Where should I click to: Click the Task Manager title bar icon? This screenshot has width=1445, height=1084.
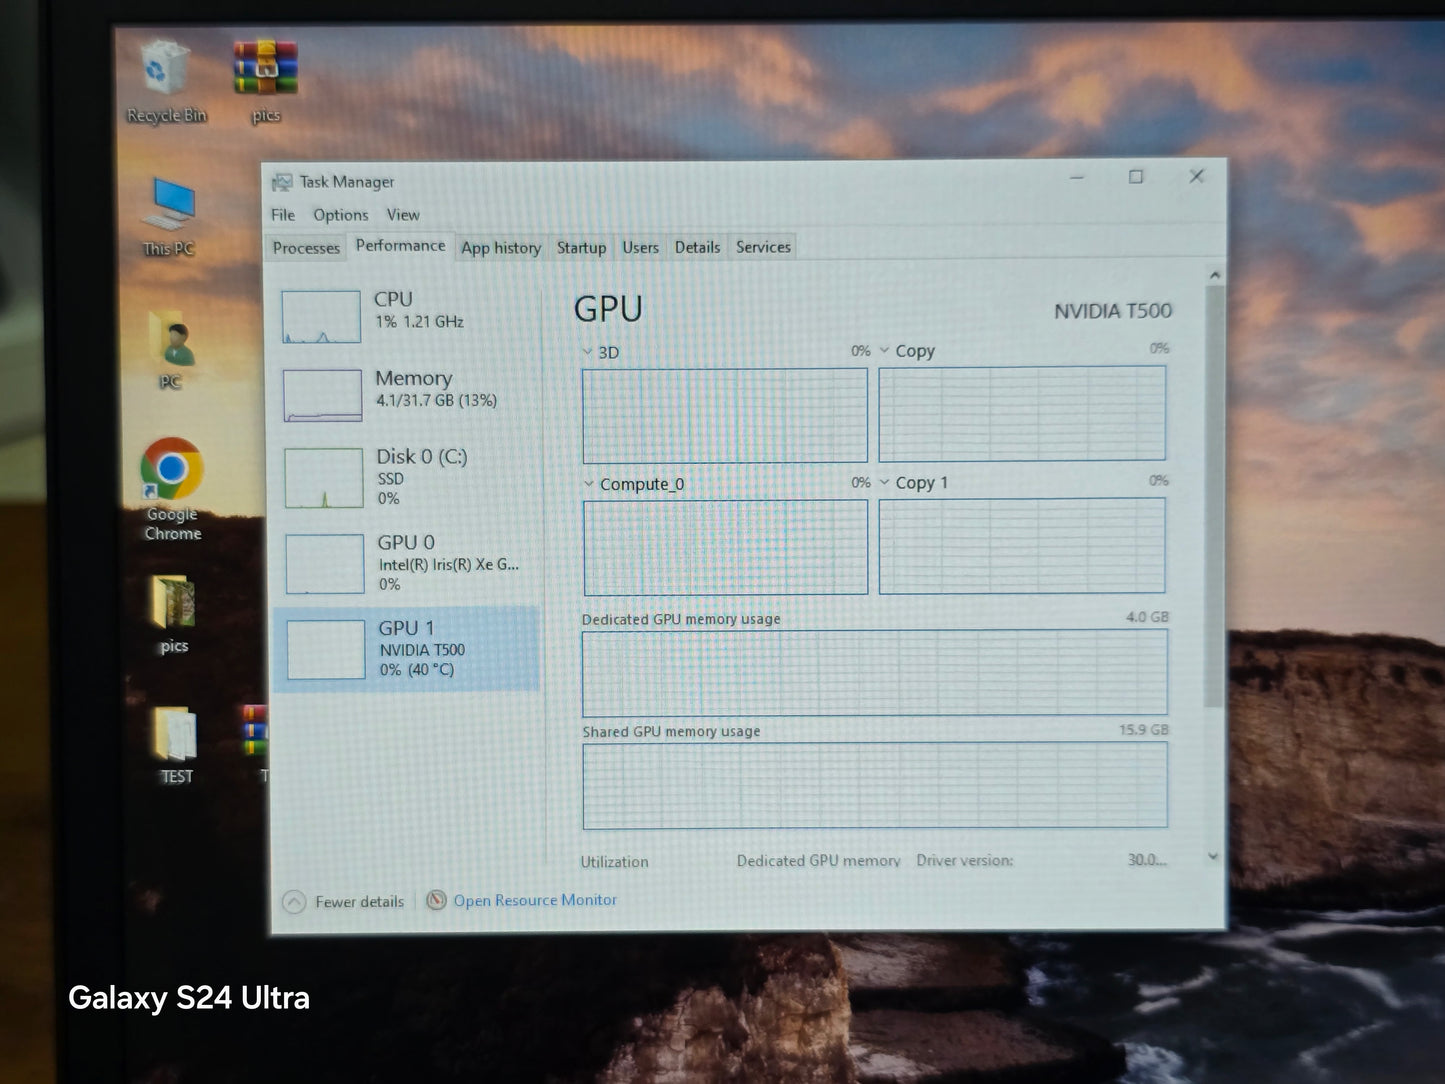click(x=282, y=182)
